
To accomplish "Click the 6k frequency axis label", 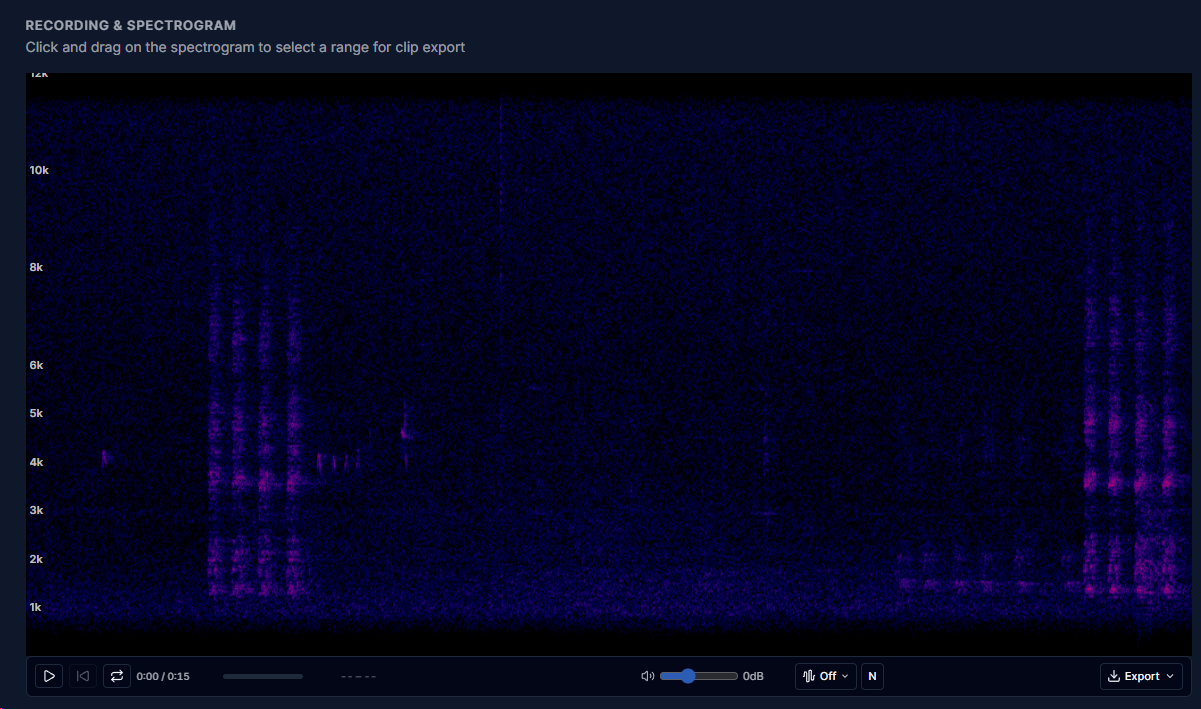I will pyautogui.click(x=37, y=365).
